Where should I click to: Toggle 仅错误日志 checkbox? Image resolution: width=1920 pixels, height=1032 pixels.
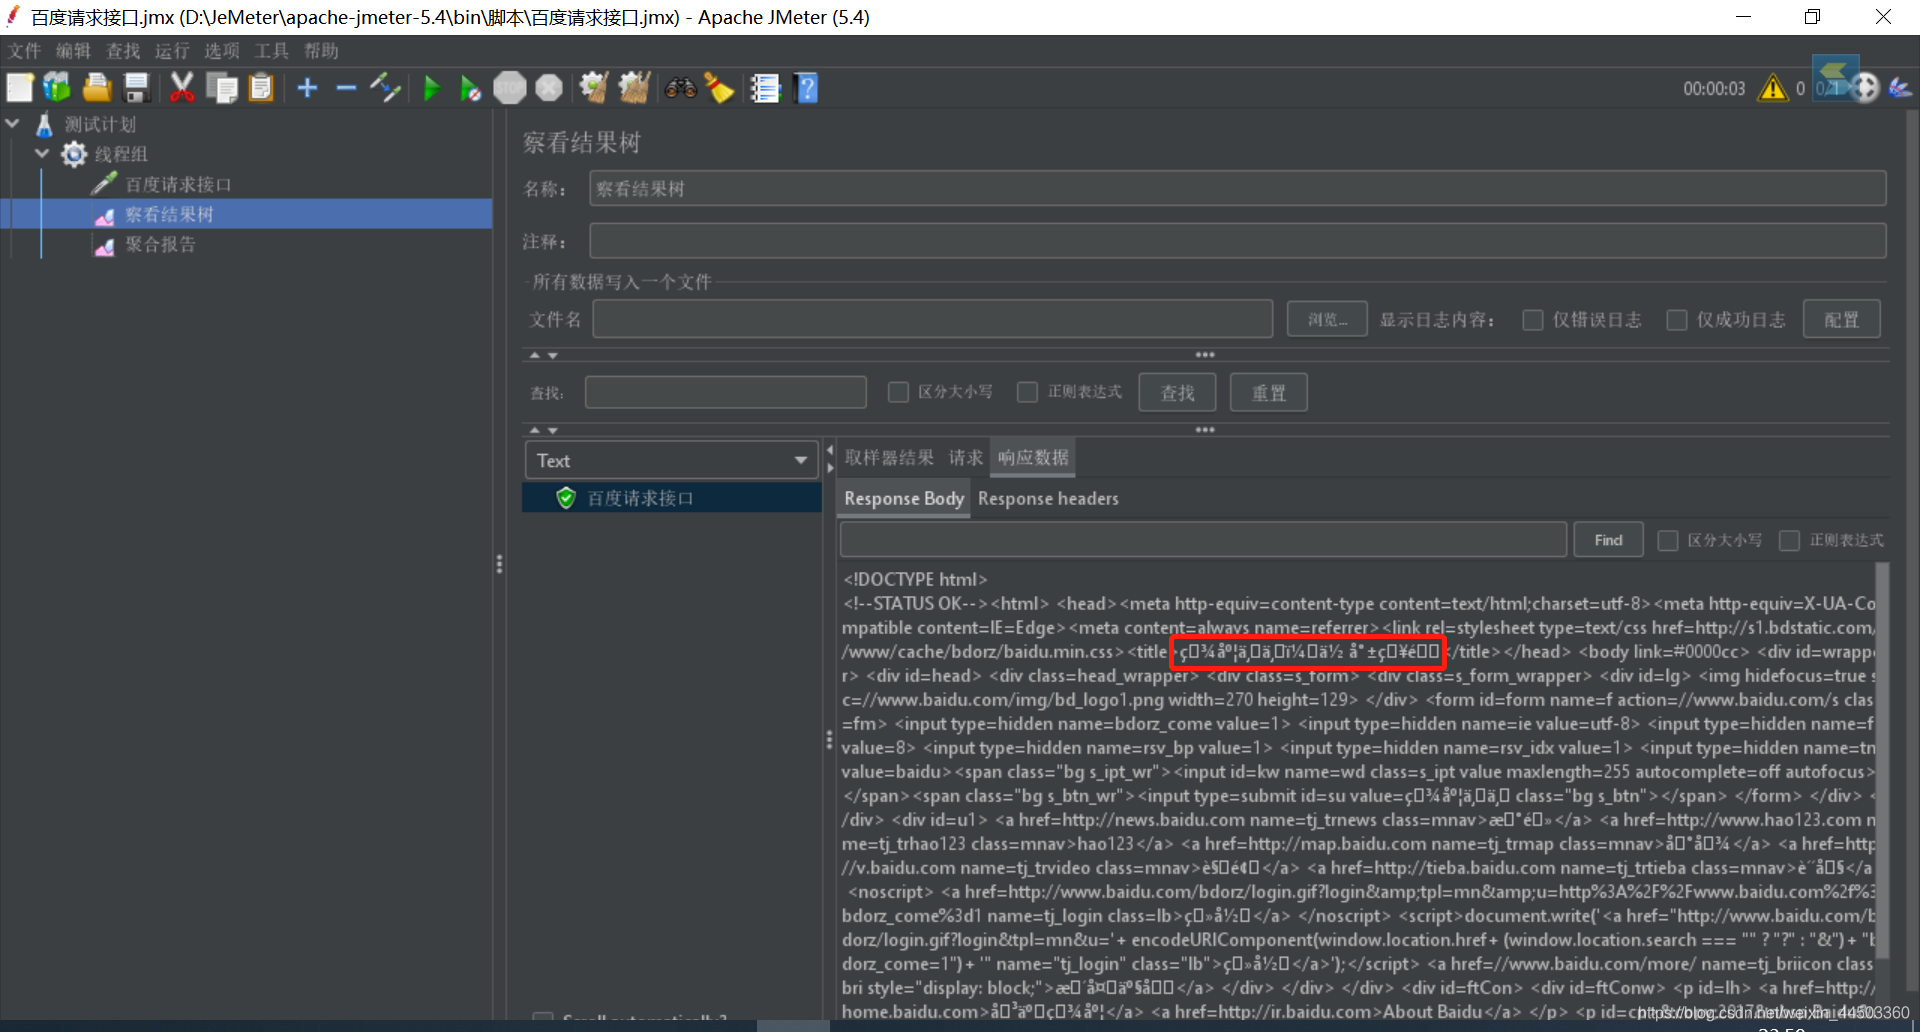coord(1532,320)
